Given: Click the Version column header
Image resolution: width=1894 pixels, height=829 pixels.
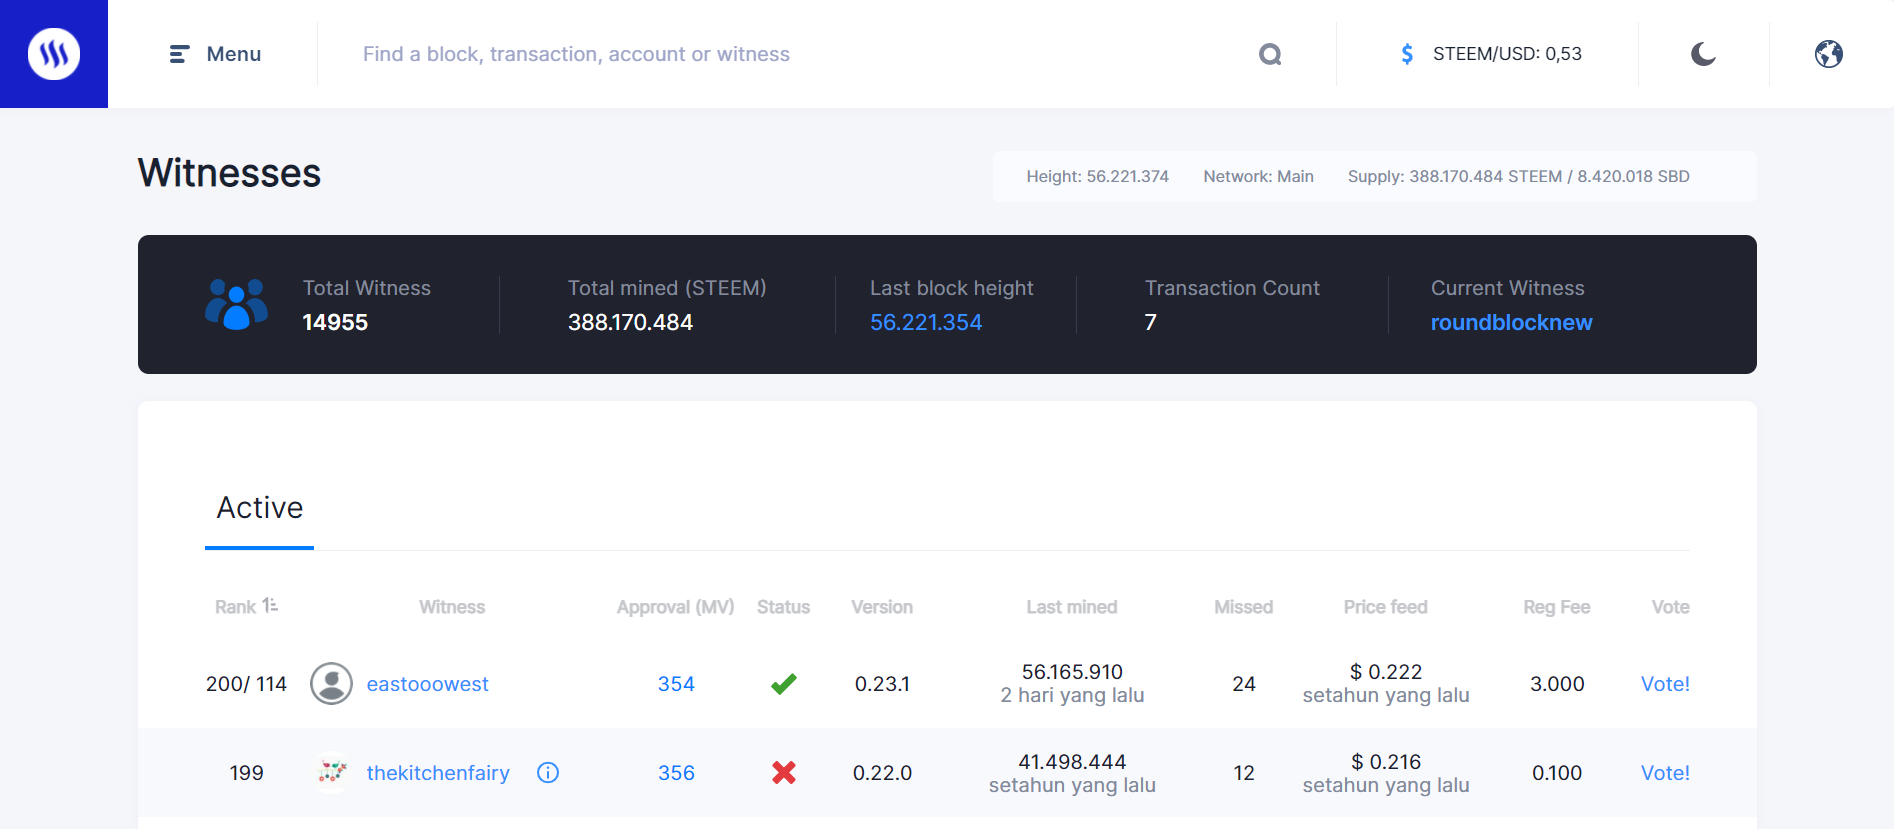Looking at the screenshot, I should pyautogui.click(x=882, y=607).
